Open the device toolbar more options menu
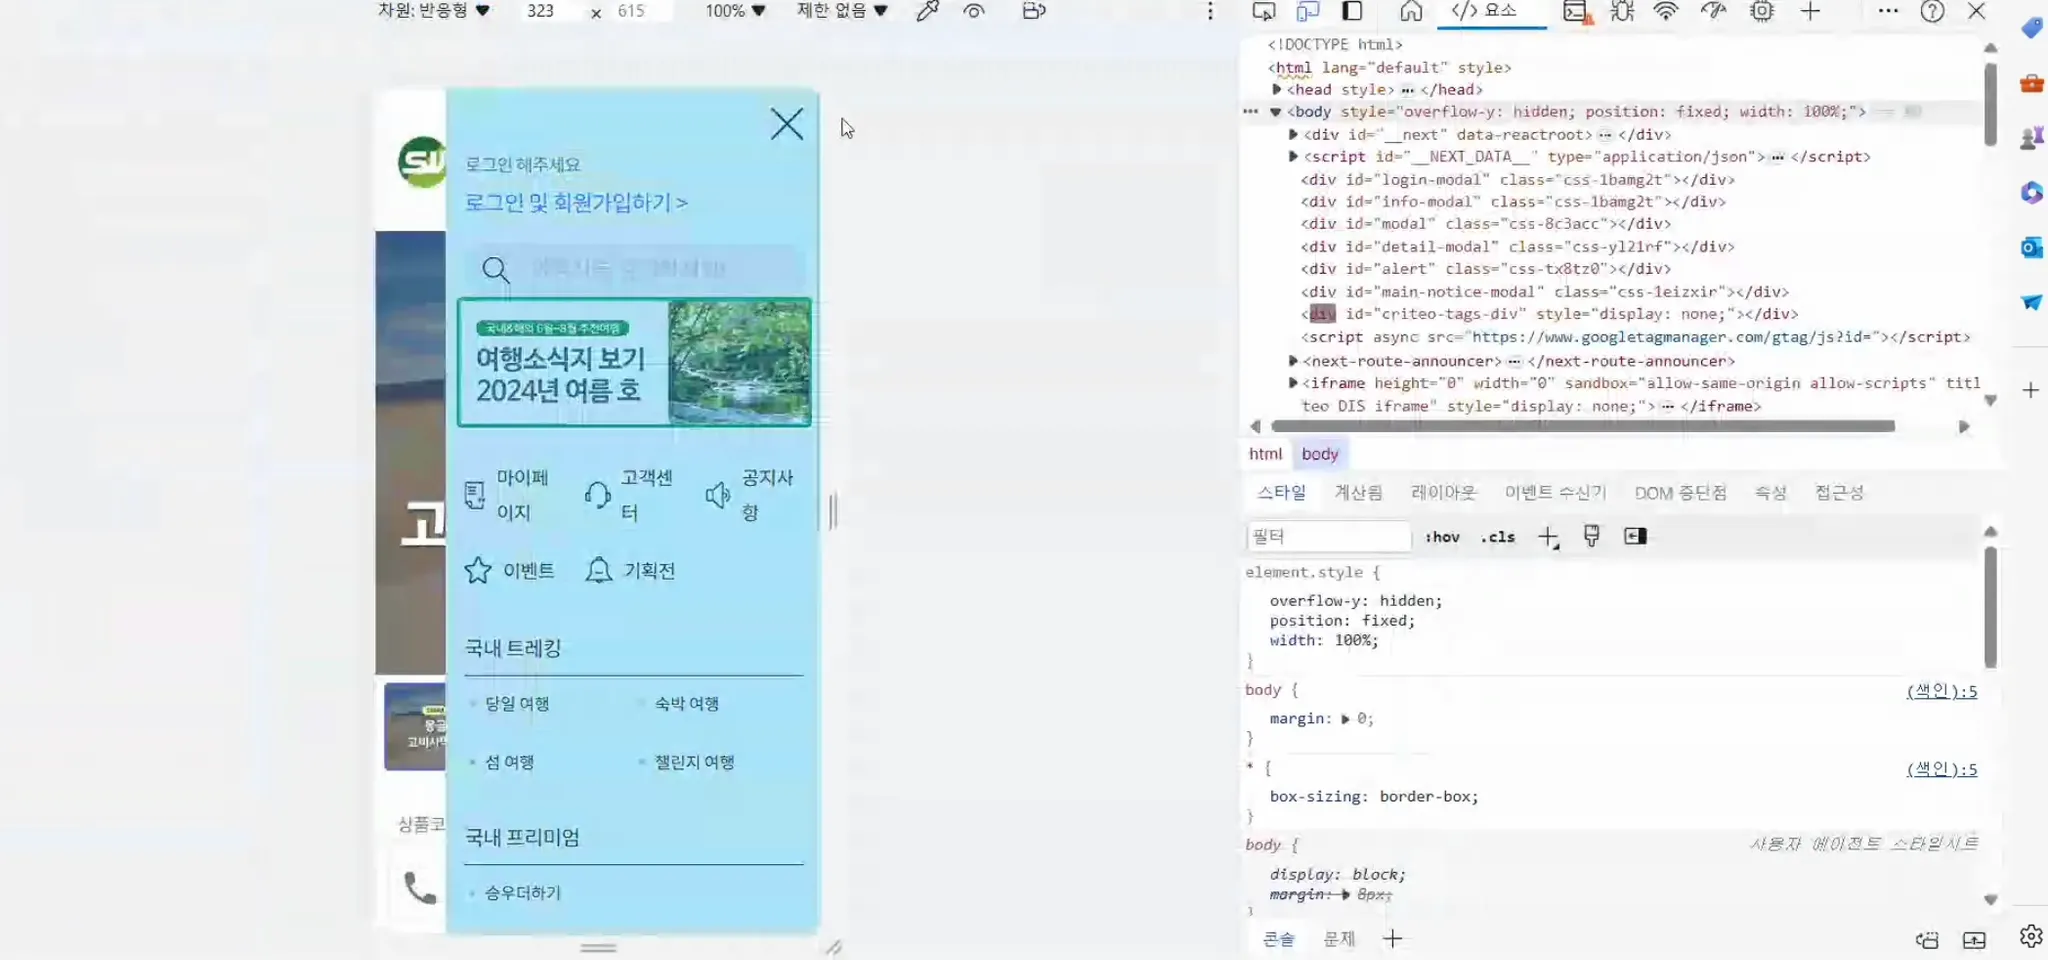This screenshot has height=960, width=2048. tap(1210, 11)
